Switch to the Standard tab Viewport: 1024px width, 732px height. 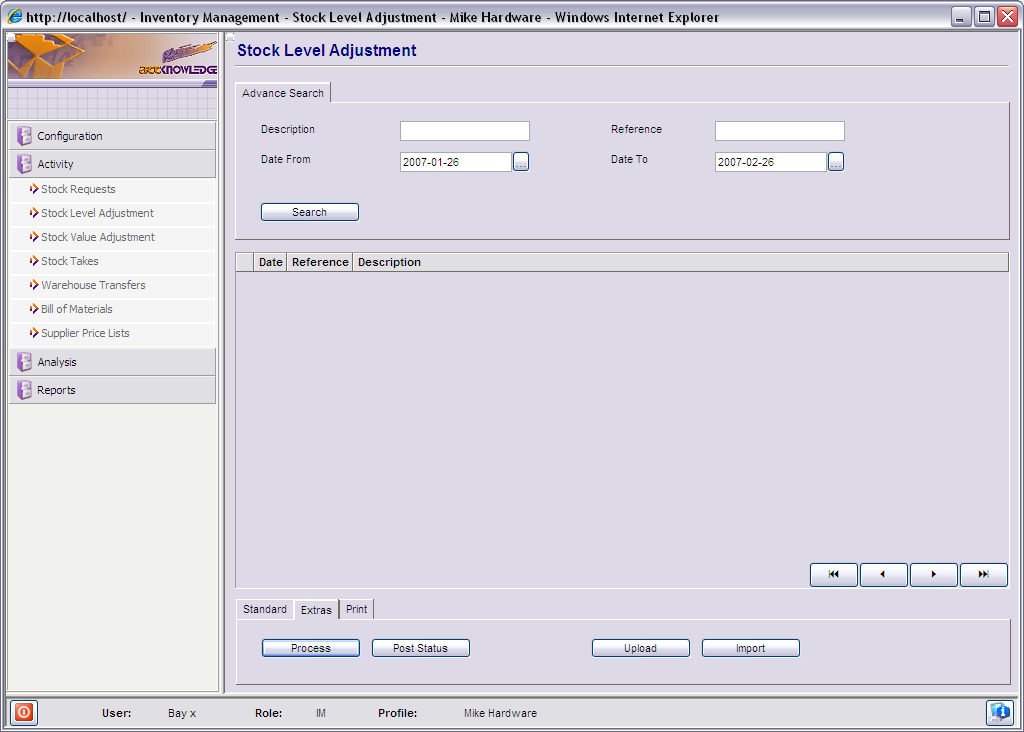(265, 609)
